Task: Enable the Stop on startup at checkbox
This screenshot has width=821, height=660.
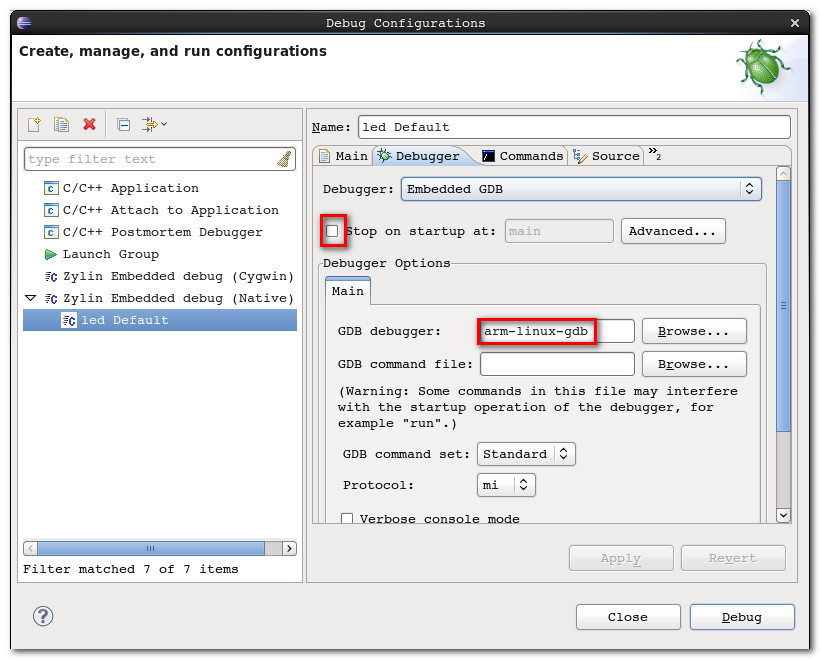Action: click(x=332, y=231)
